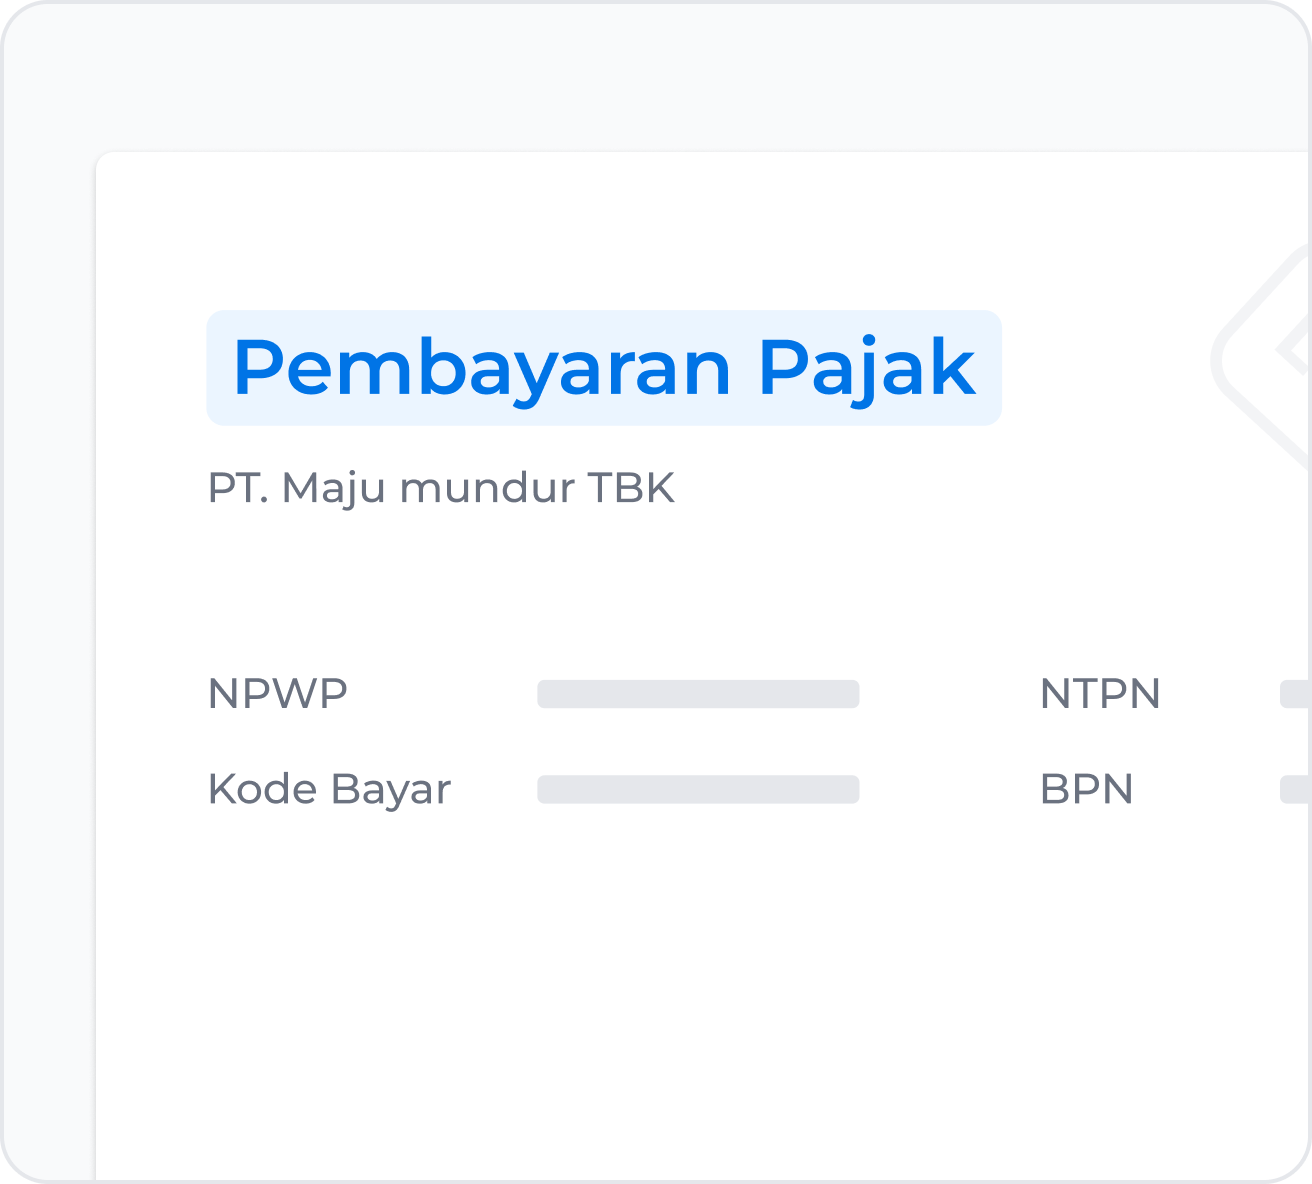Click the PT. prefix in company name
Viewport: 1312px width, 1184px height.
tap(238, 489)
